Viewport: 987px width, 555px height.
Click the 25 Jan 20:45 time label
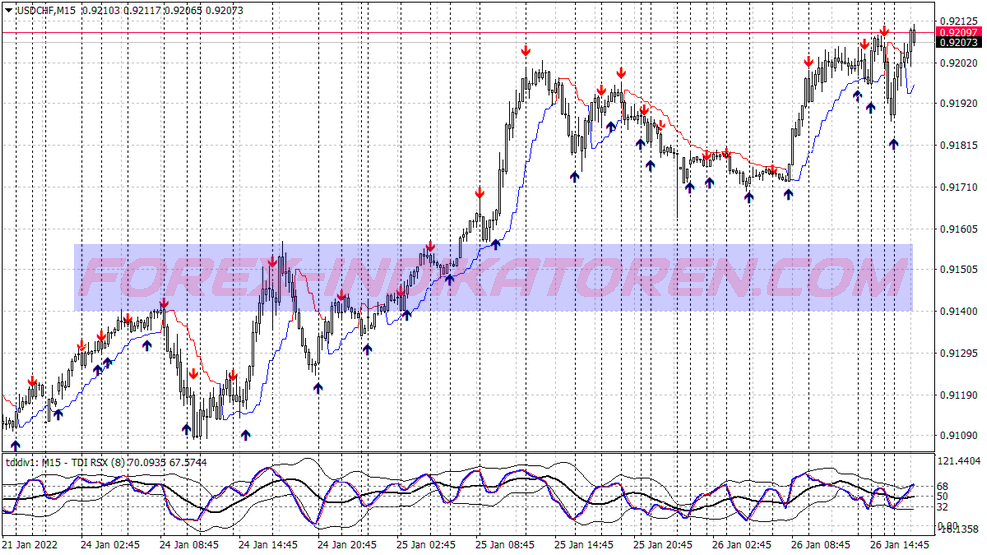click(663, 544)
